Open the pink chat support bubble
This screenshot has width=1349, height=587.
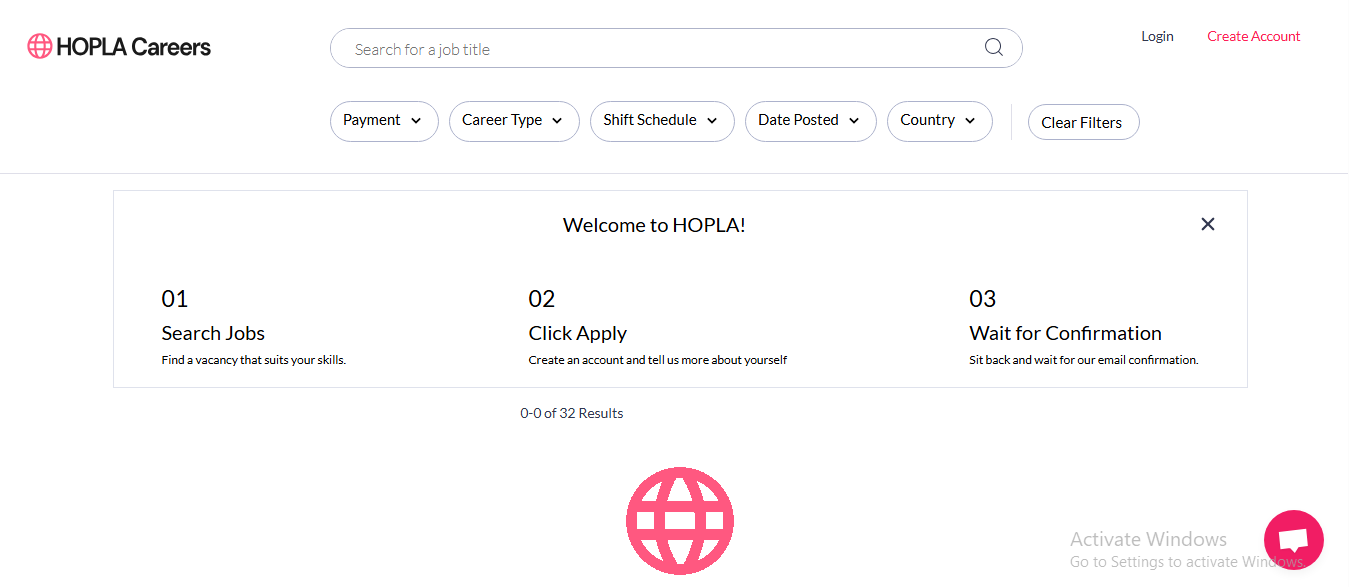[1293, 540]
